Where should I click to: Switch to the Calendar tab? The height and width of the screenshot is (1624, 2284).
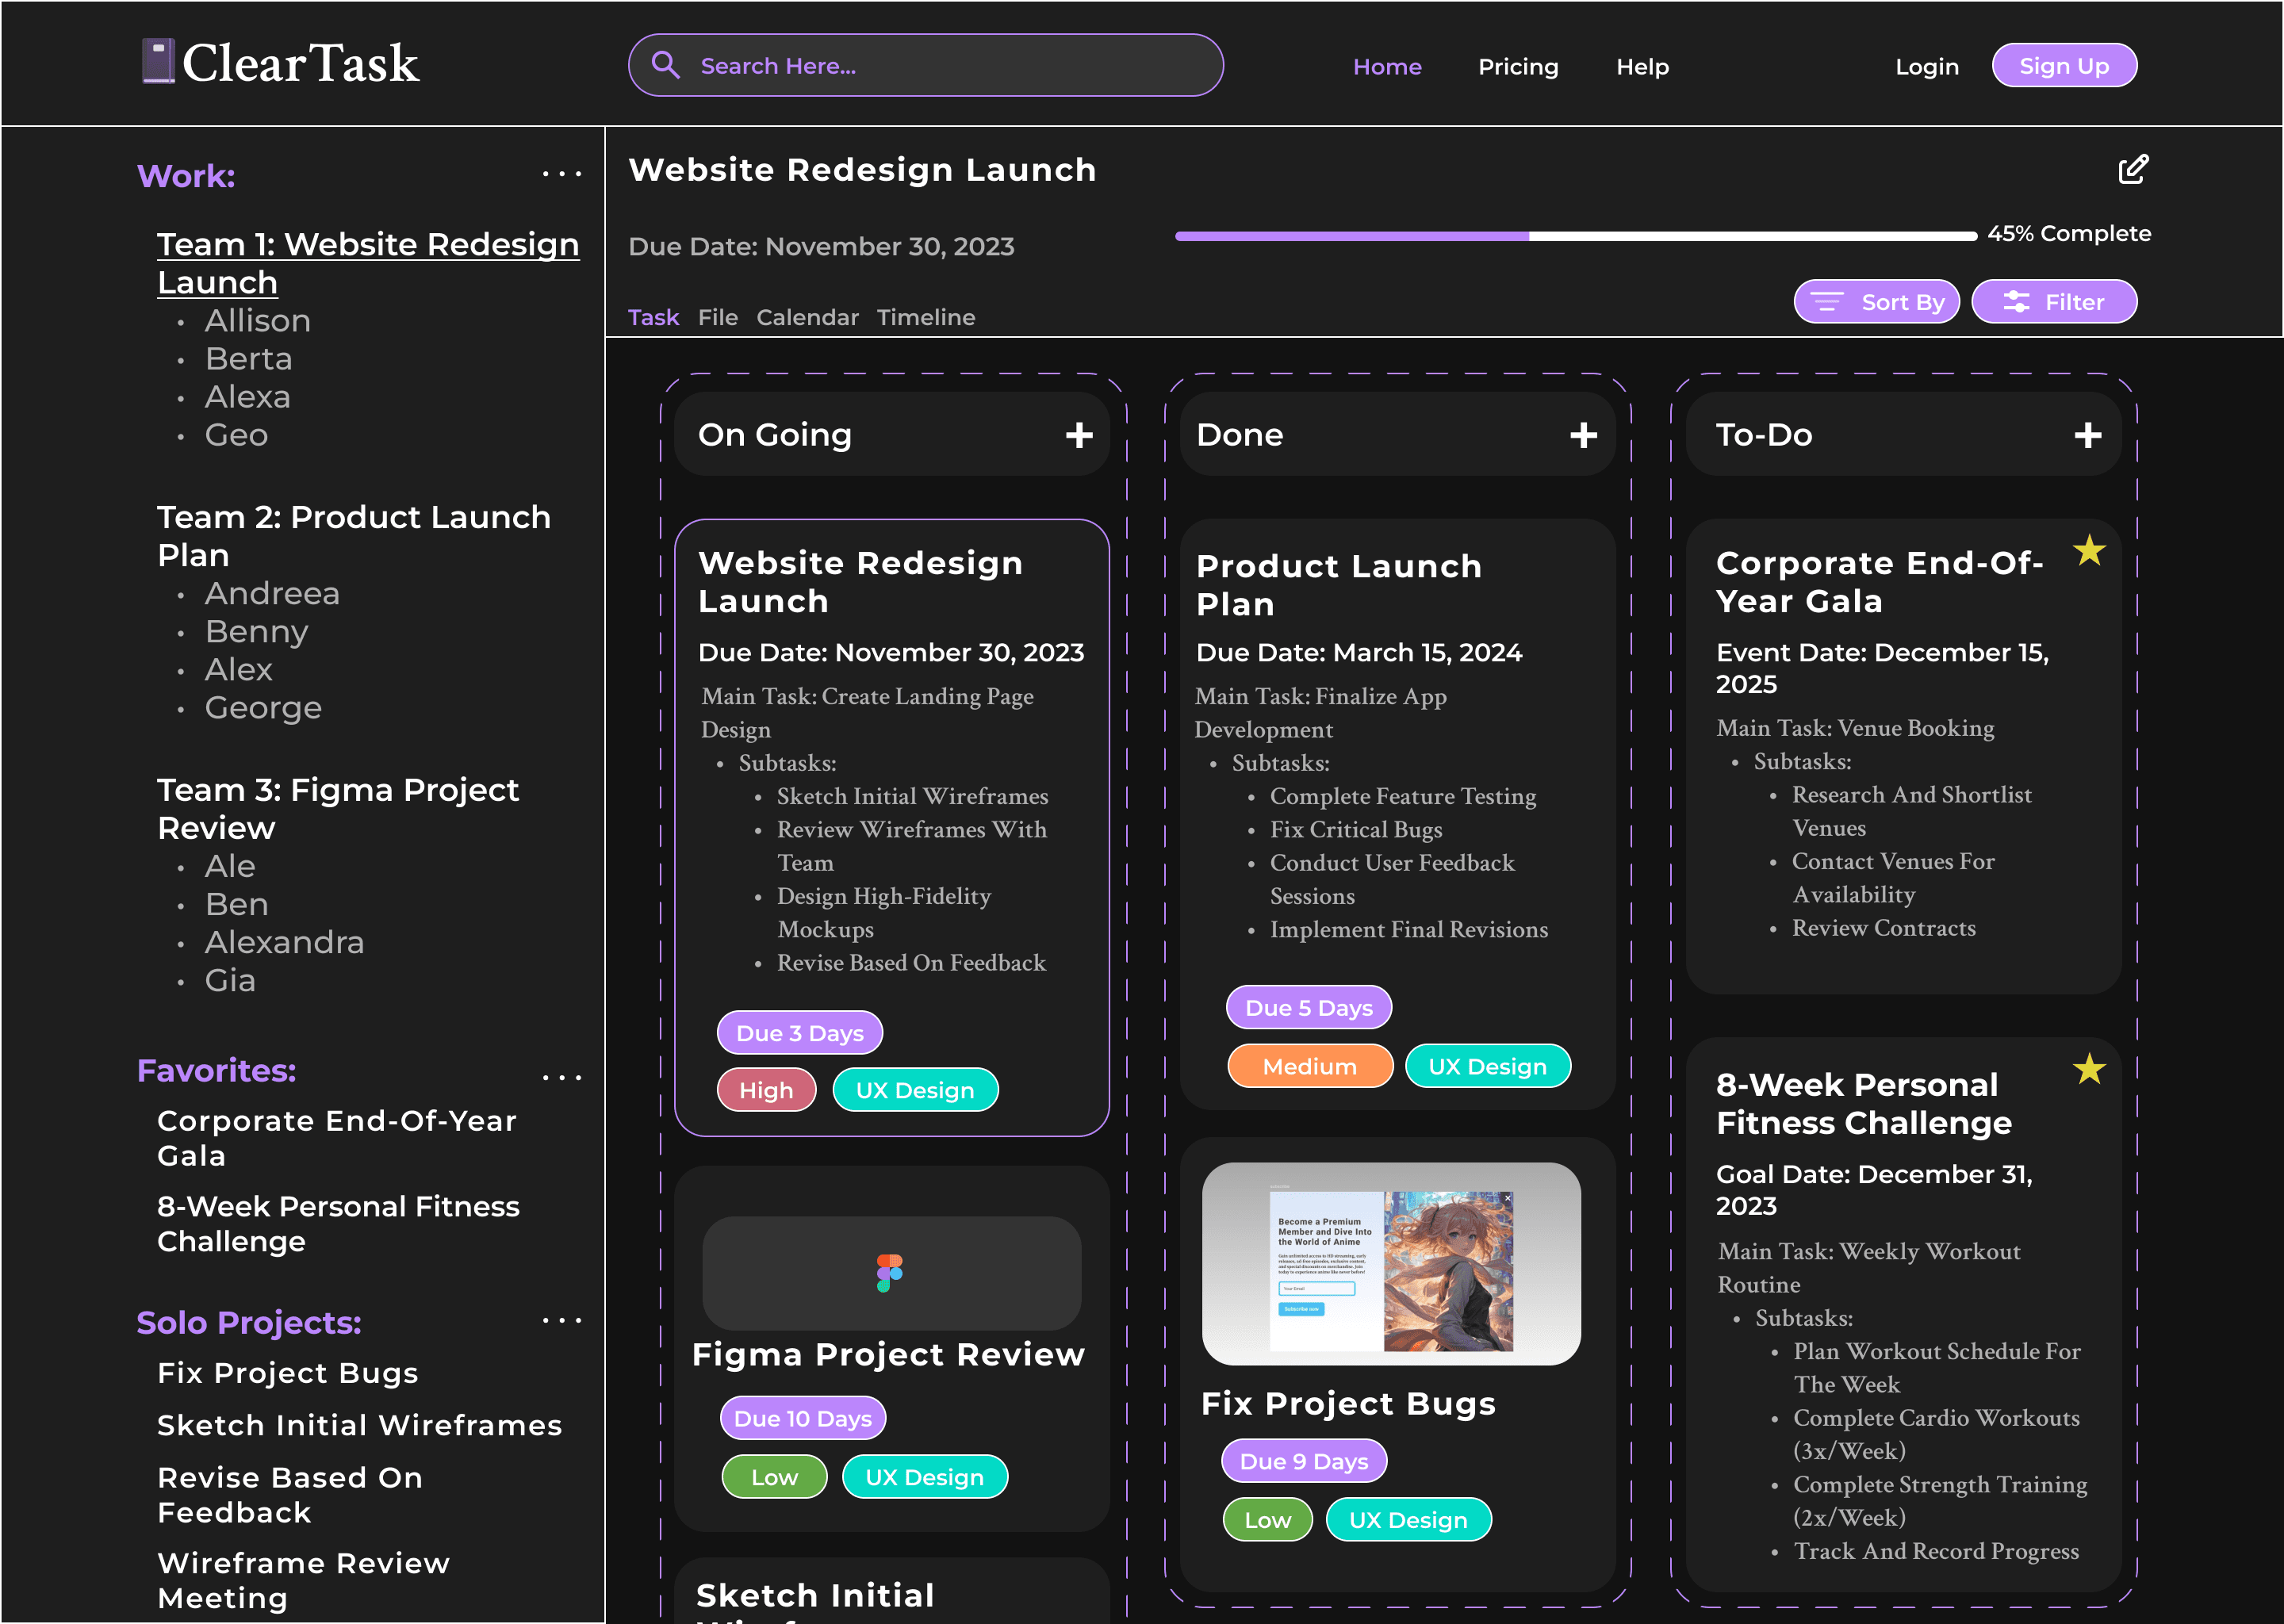(807, 318)
